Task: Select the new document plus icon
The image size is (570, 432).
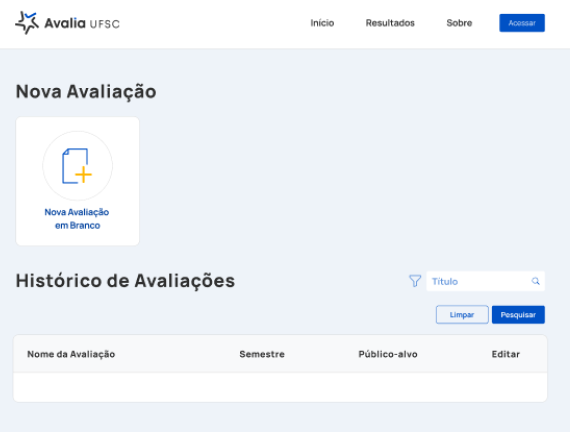Action: [x=77, y=166]
